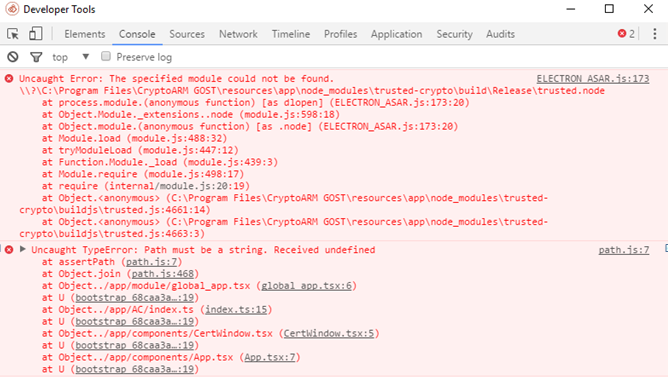Click the 'Path must be a string' message

click(x=203, y=250)
